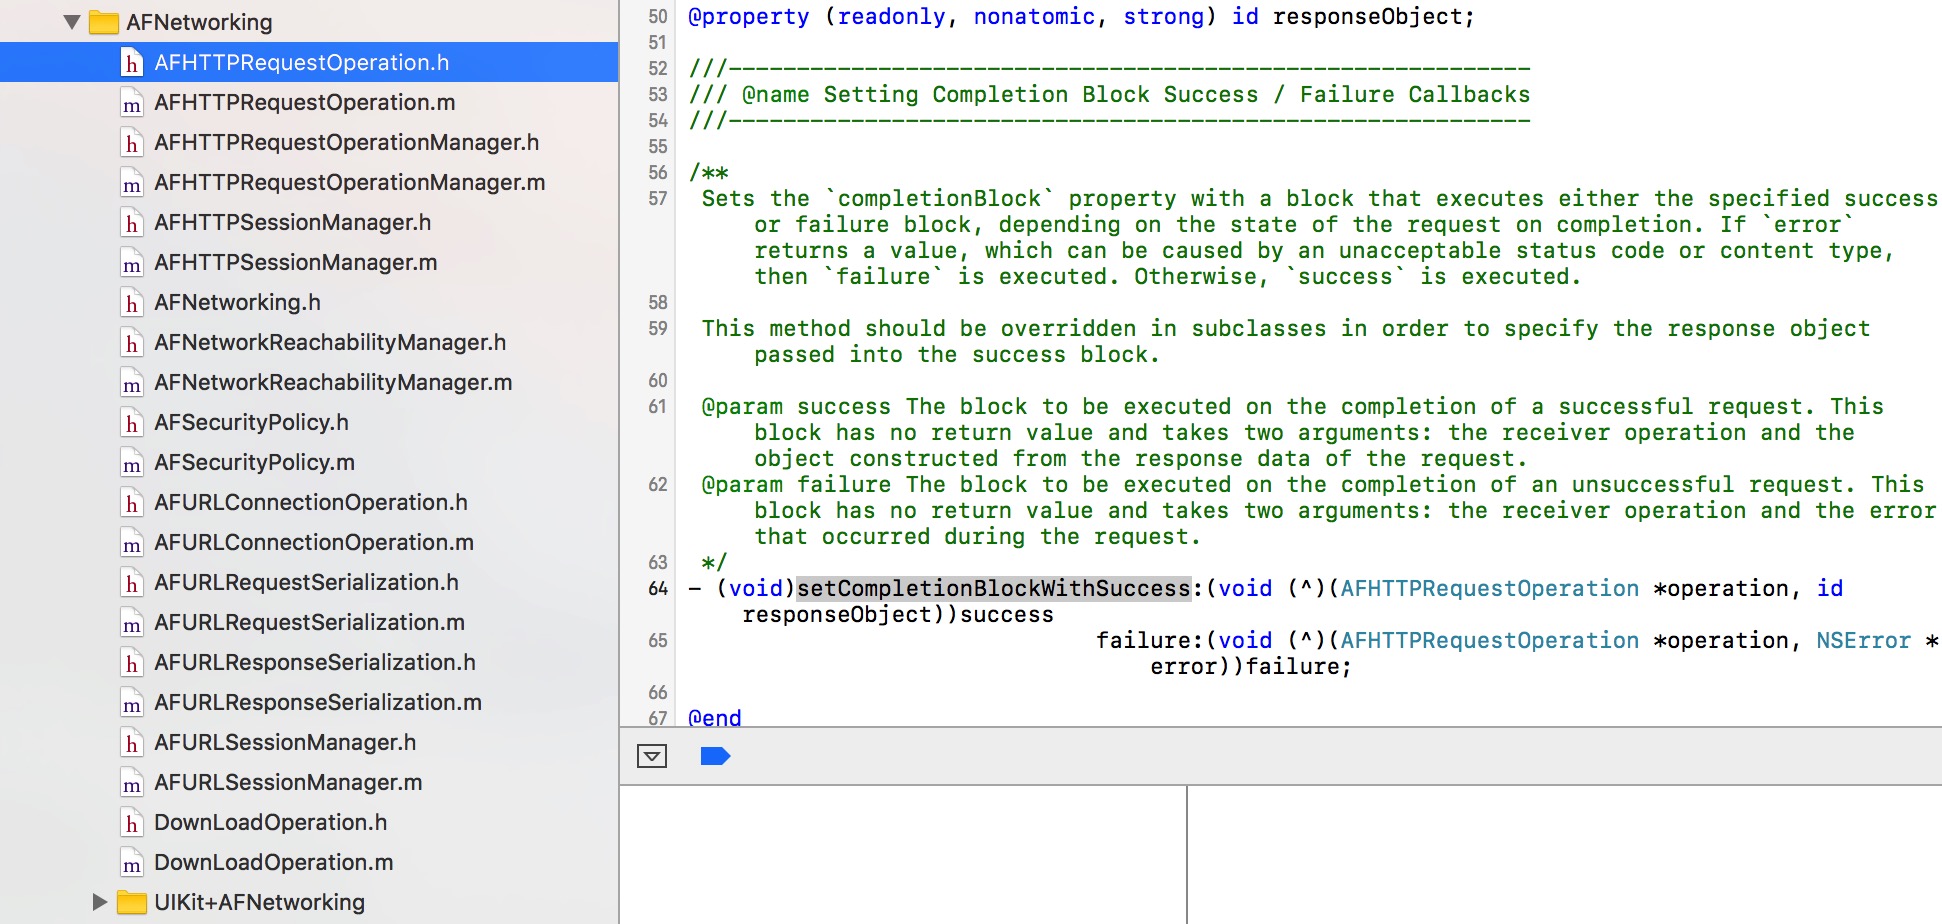Open AFURLRequestSerialization.m file

(x=308, y=623)
